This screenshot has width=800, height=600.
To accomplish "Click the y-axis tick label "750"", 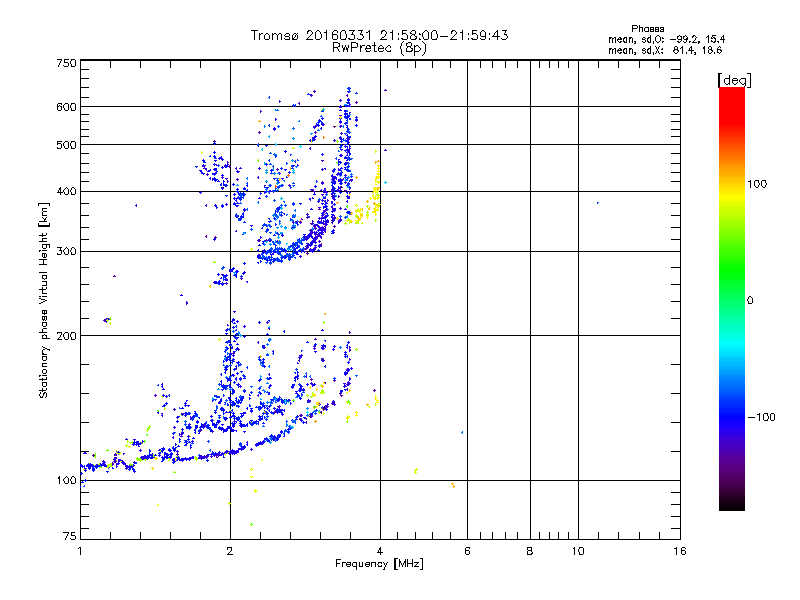I will [x=66, y=63].
